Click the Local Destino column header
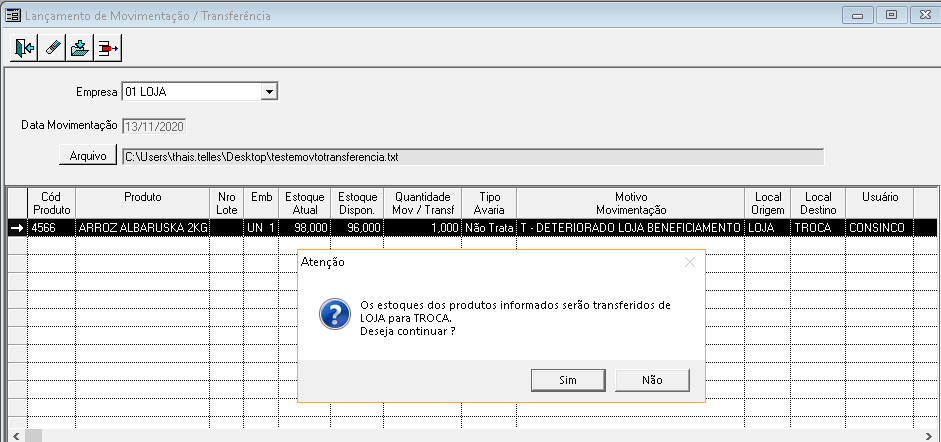941x442 pixels. pyautogui.click(x=819, y=203)
